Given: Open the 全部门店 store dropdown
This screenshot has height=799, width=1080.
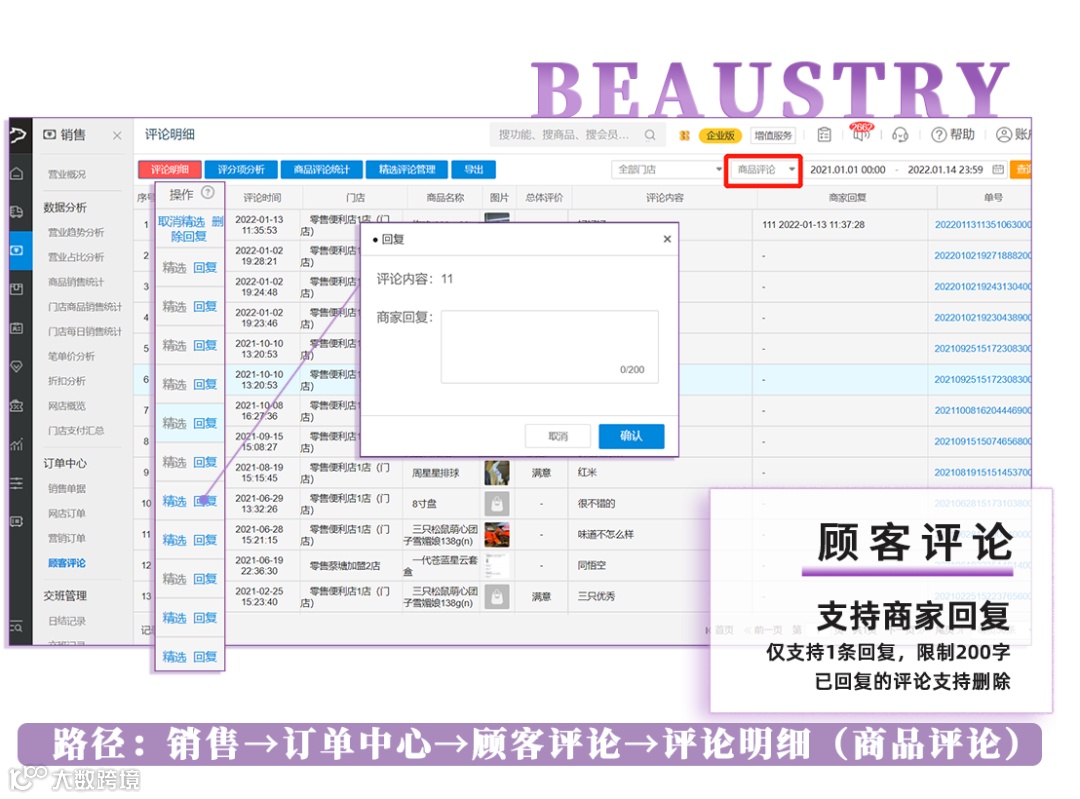Looking at the screenshot, I should coord(667,169).
